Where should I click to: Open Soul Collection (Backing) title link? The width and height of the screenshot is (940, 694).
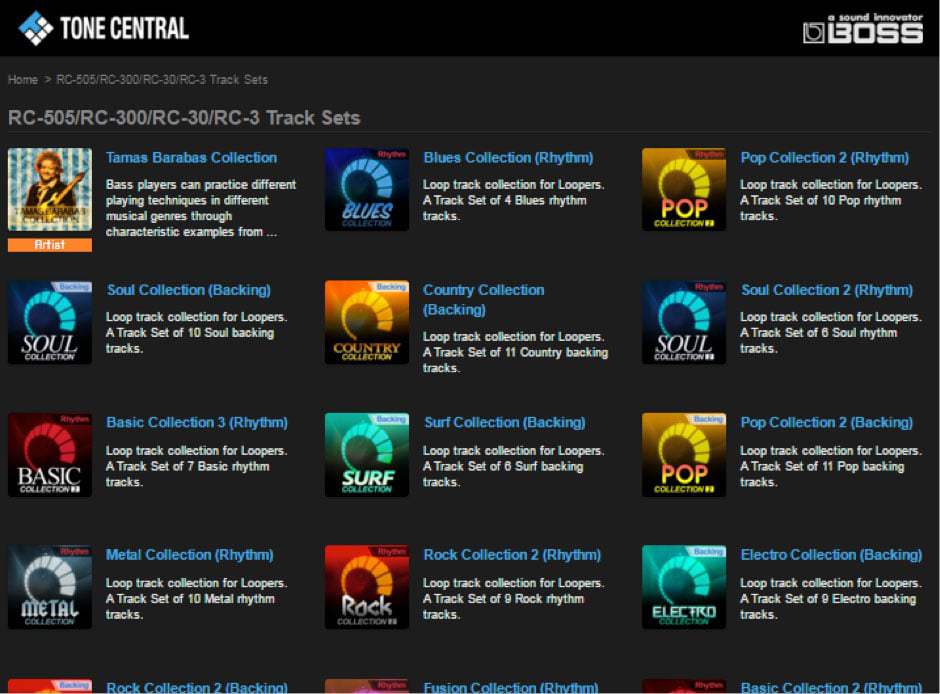[188, 290]
